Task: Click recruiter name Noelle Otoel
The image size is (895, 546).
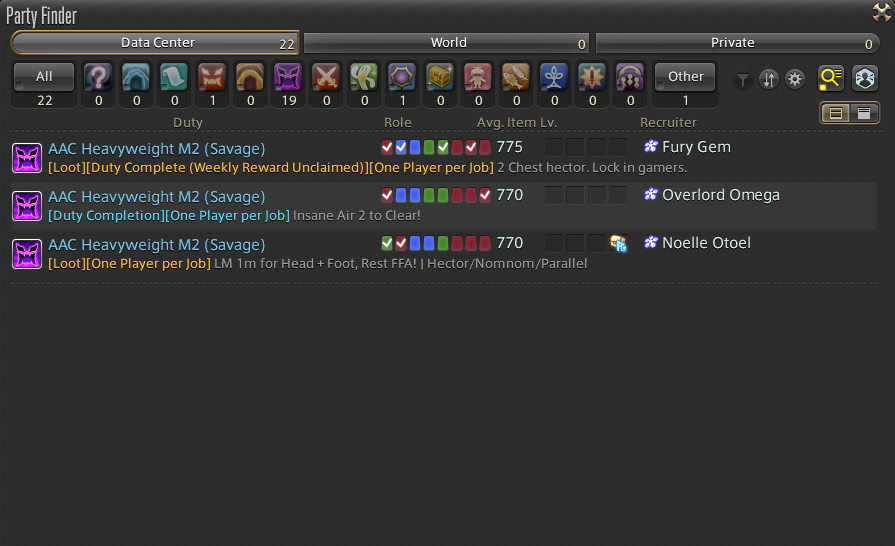Action: point(706,243)
